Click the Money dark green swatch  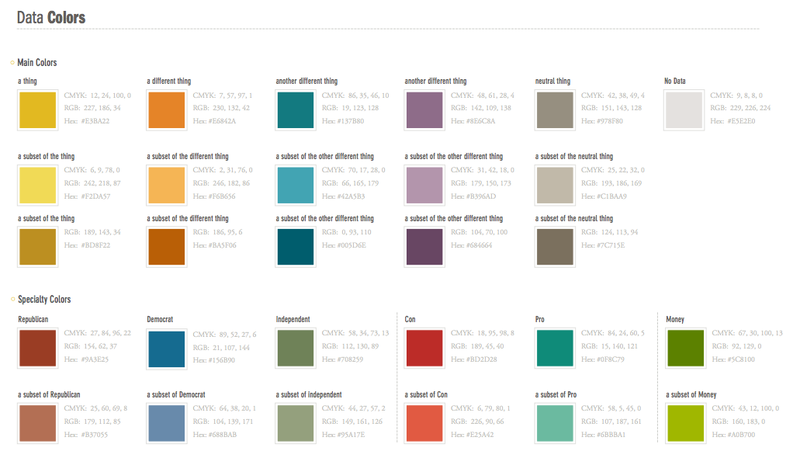click(x=683, y=347)
